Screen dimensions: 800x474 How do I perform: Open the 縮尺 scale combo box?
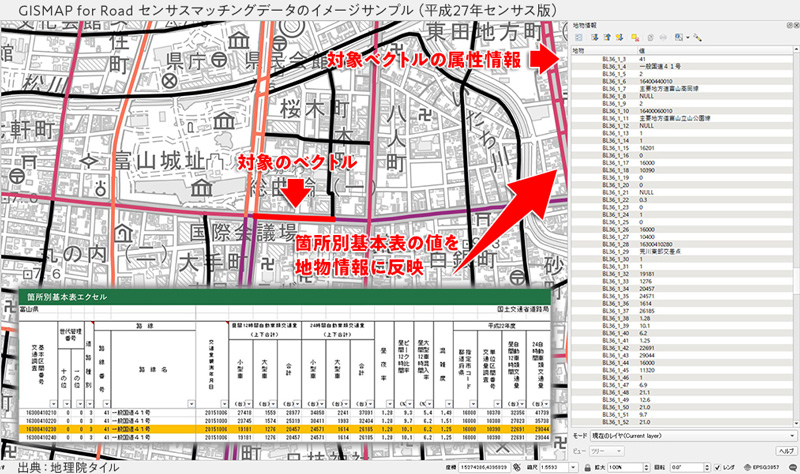tap(557, 467)
